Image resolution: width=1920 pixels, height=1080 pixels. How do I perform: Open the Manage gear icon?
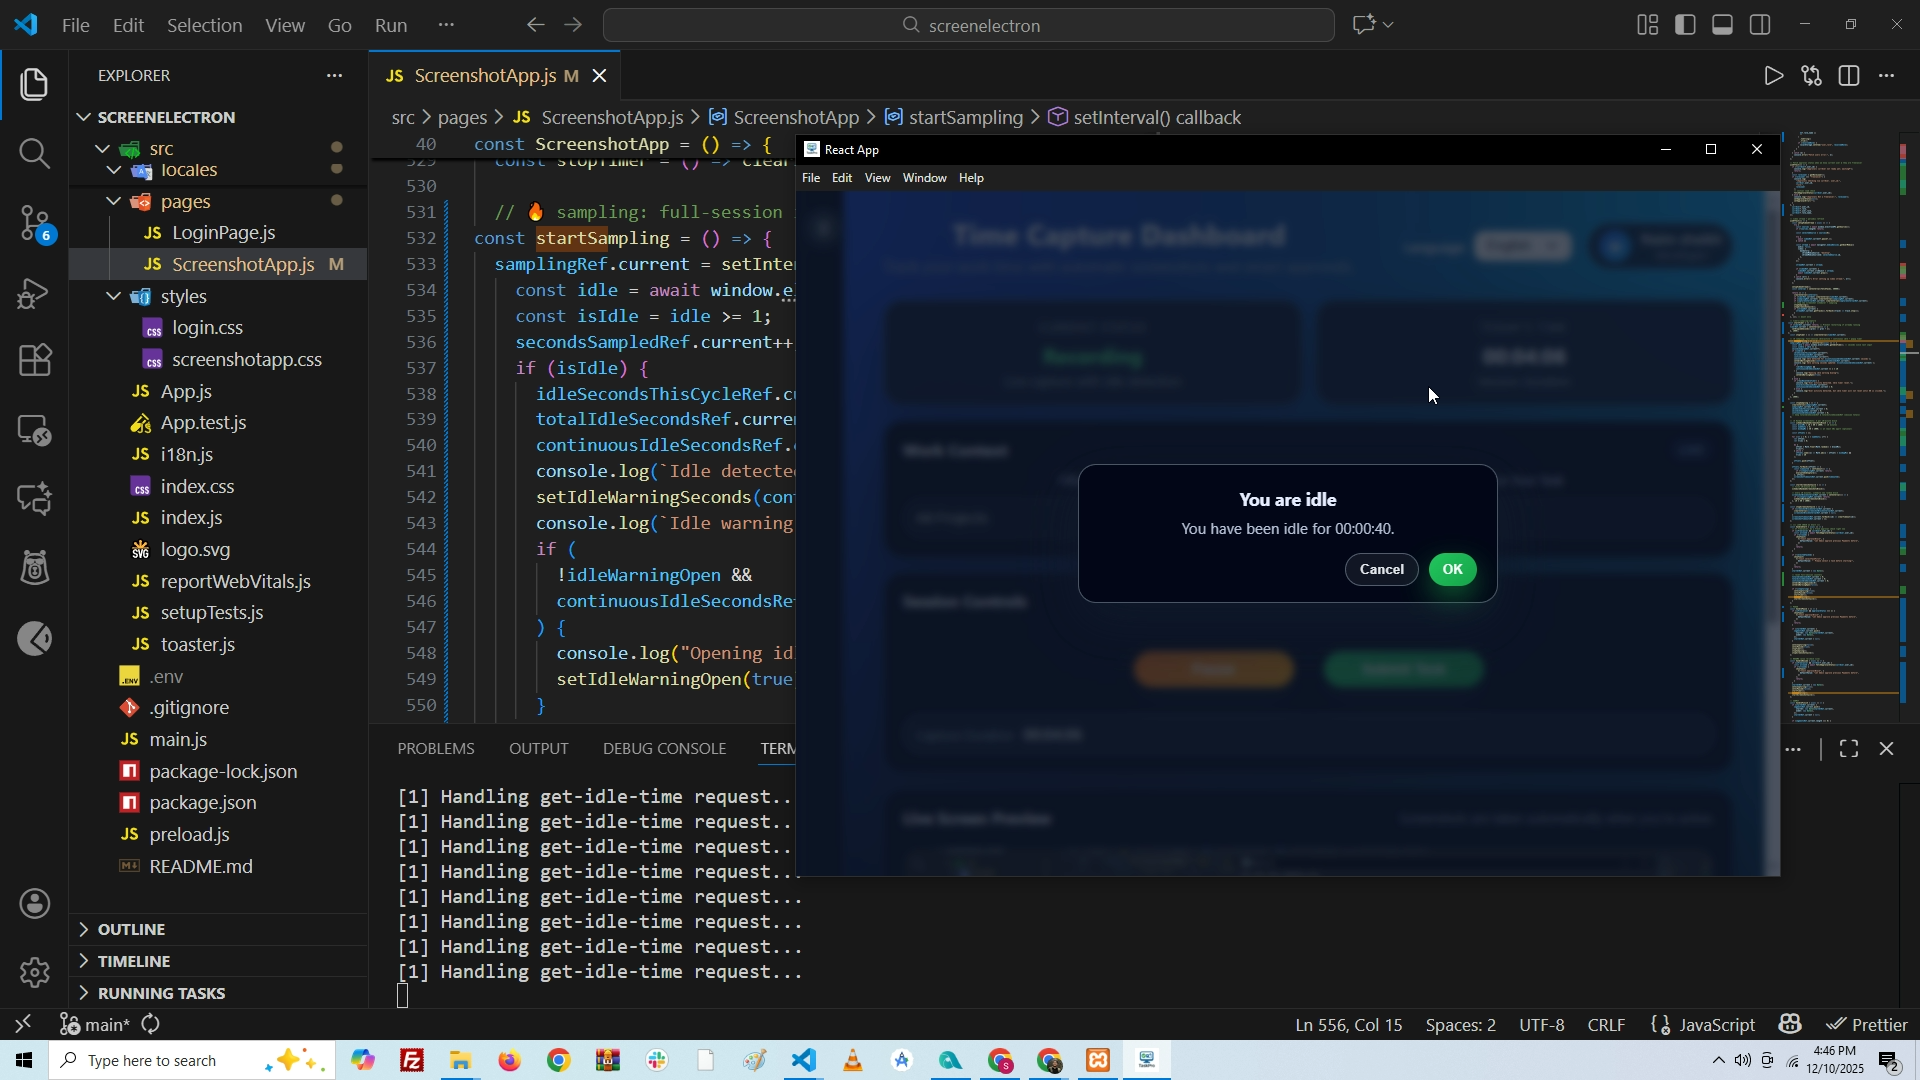pyautogui.click(x=34, y=971)
